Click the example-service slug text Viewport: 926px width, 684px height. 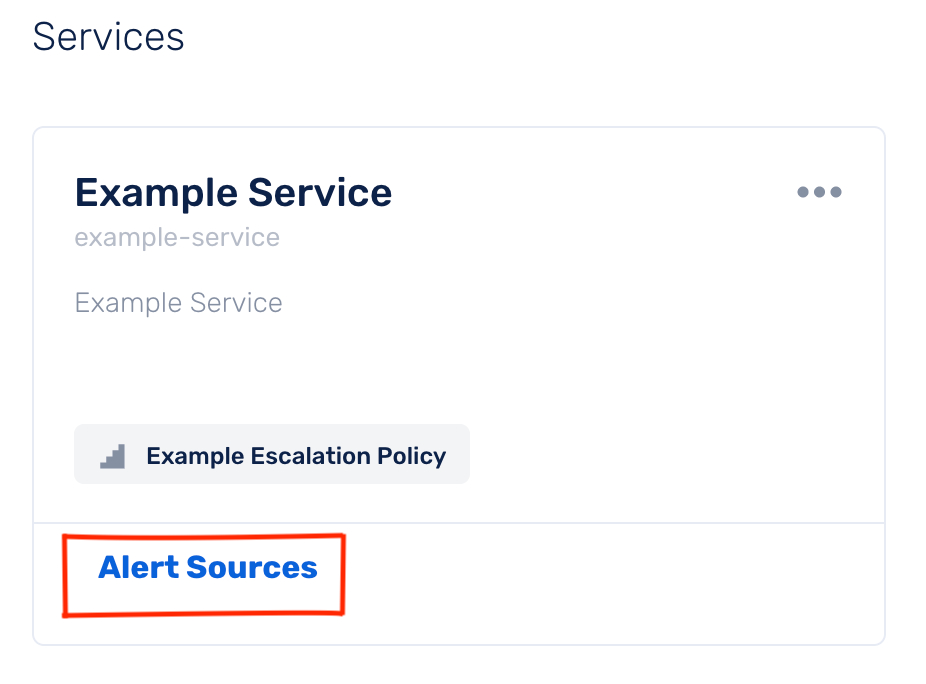tap(177, 238)
